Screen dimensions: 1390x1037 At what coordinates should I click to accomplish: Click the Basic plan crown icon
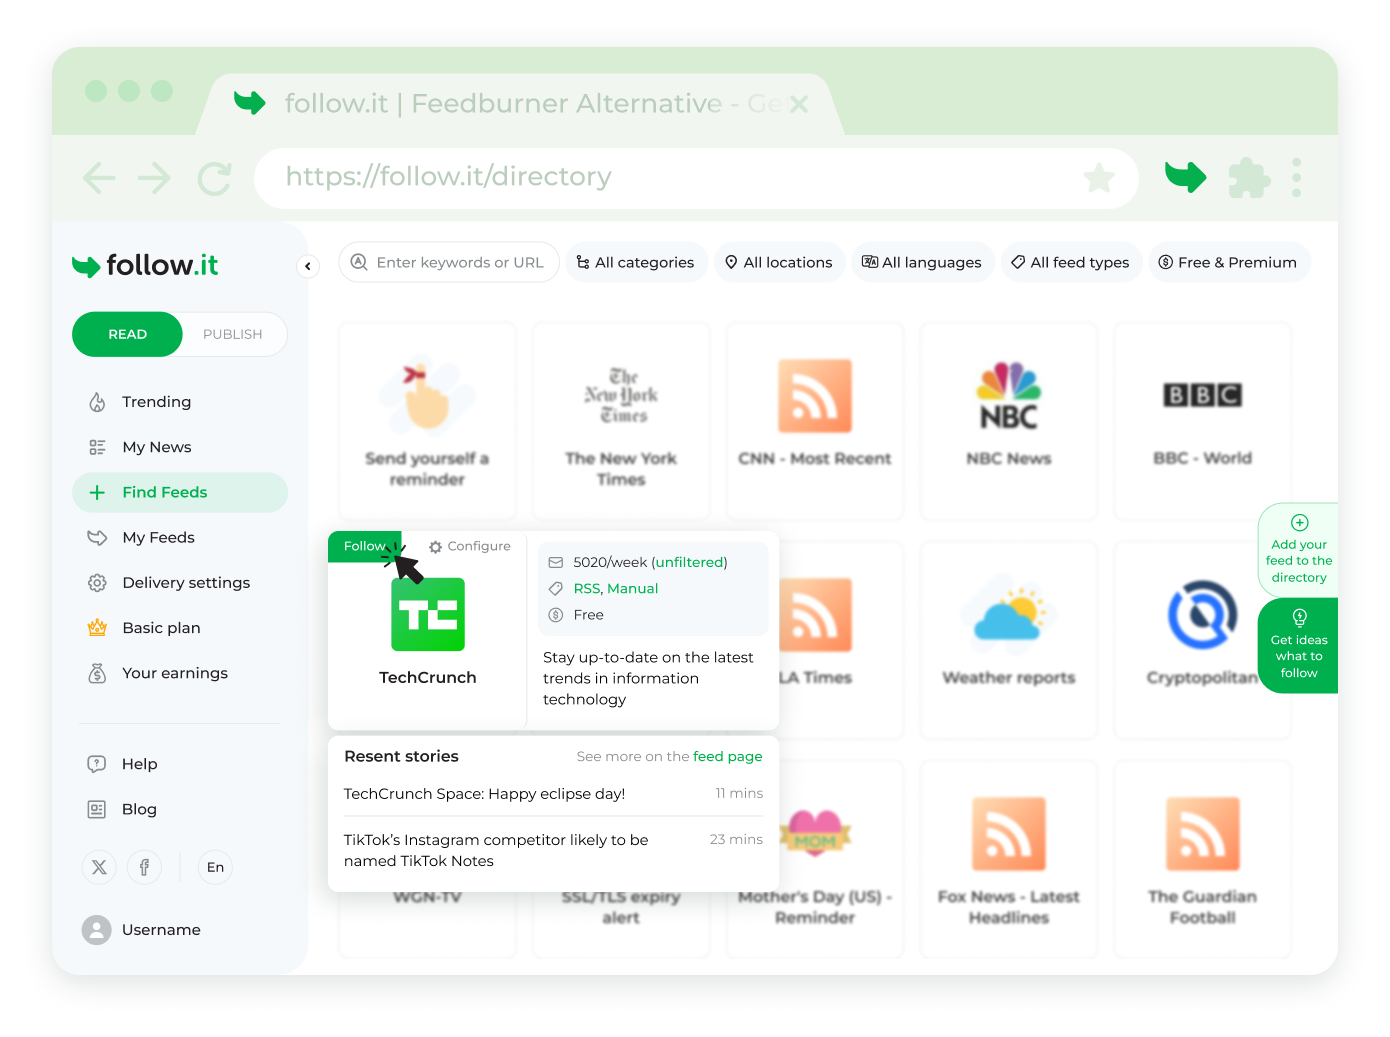click(97, 628)
